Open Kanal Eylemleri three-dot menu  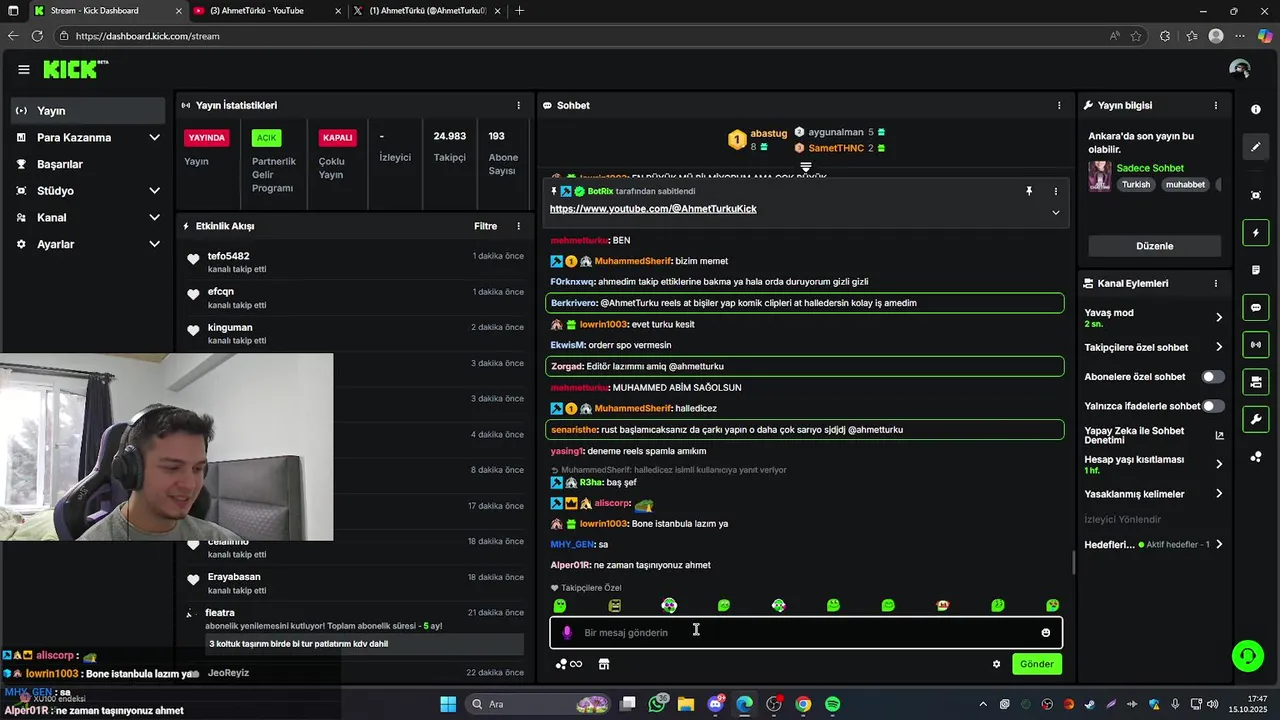[1216, 283]
